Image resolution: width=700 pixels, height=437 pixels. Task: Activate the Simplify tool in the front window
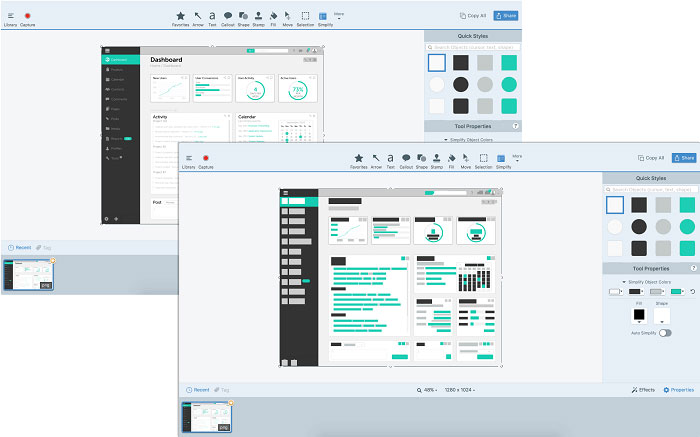coord(501,158)
